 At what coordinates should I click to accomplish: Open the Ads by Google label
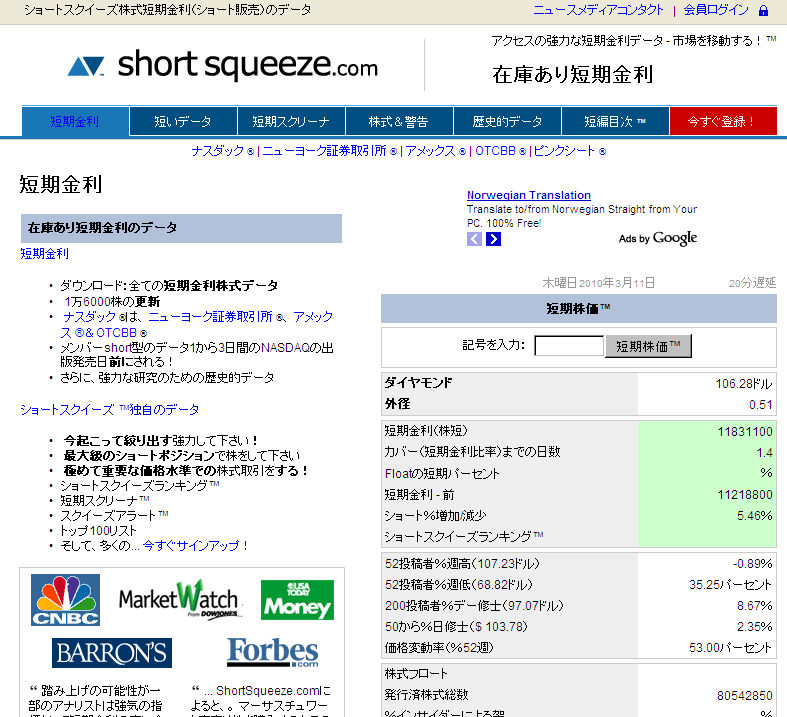[x=657, y=238]
